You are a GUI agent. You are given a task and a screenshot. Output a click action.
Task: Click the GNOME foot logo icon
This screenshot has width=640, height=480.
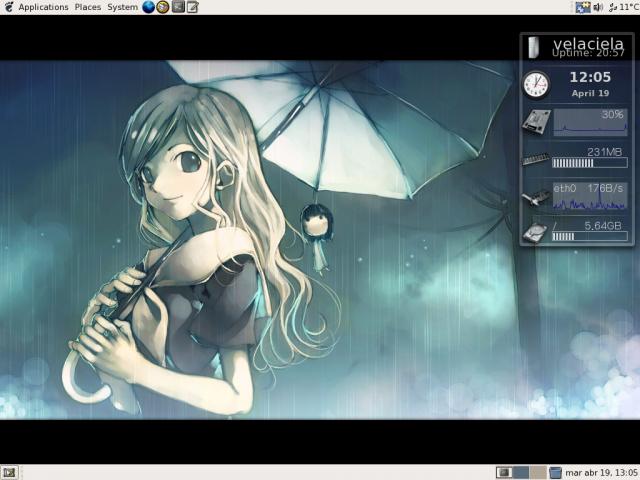click(9, 7)
